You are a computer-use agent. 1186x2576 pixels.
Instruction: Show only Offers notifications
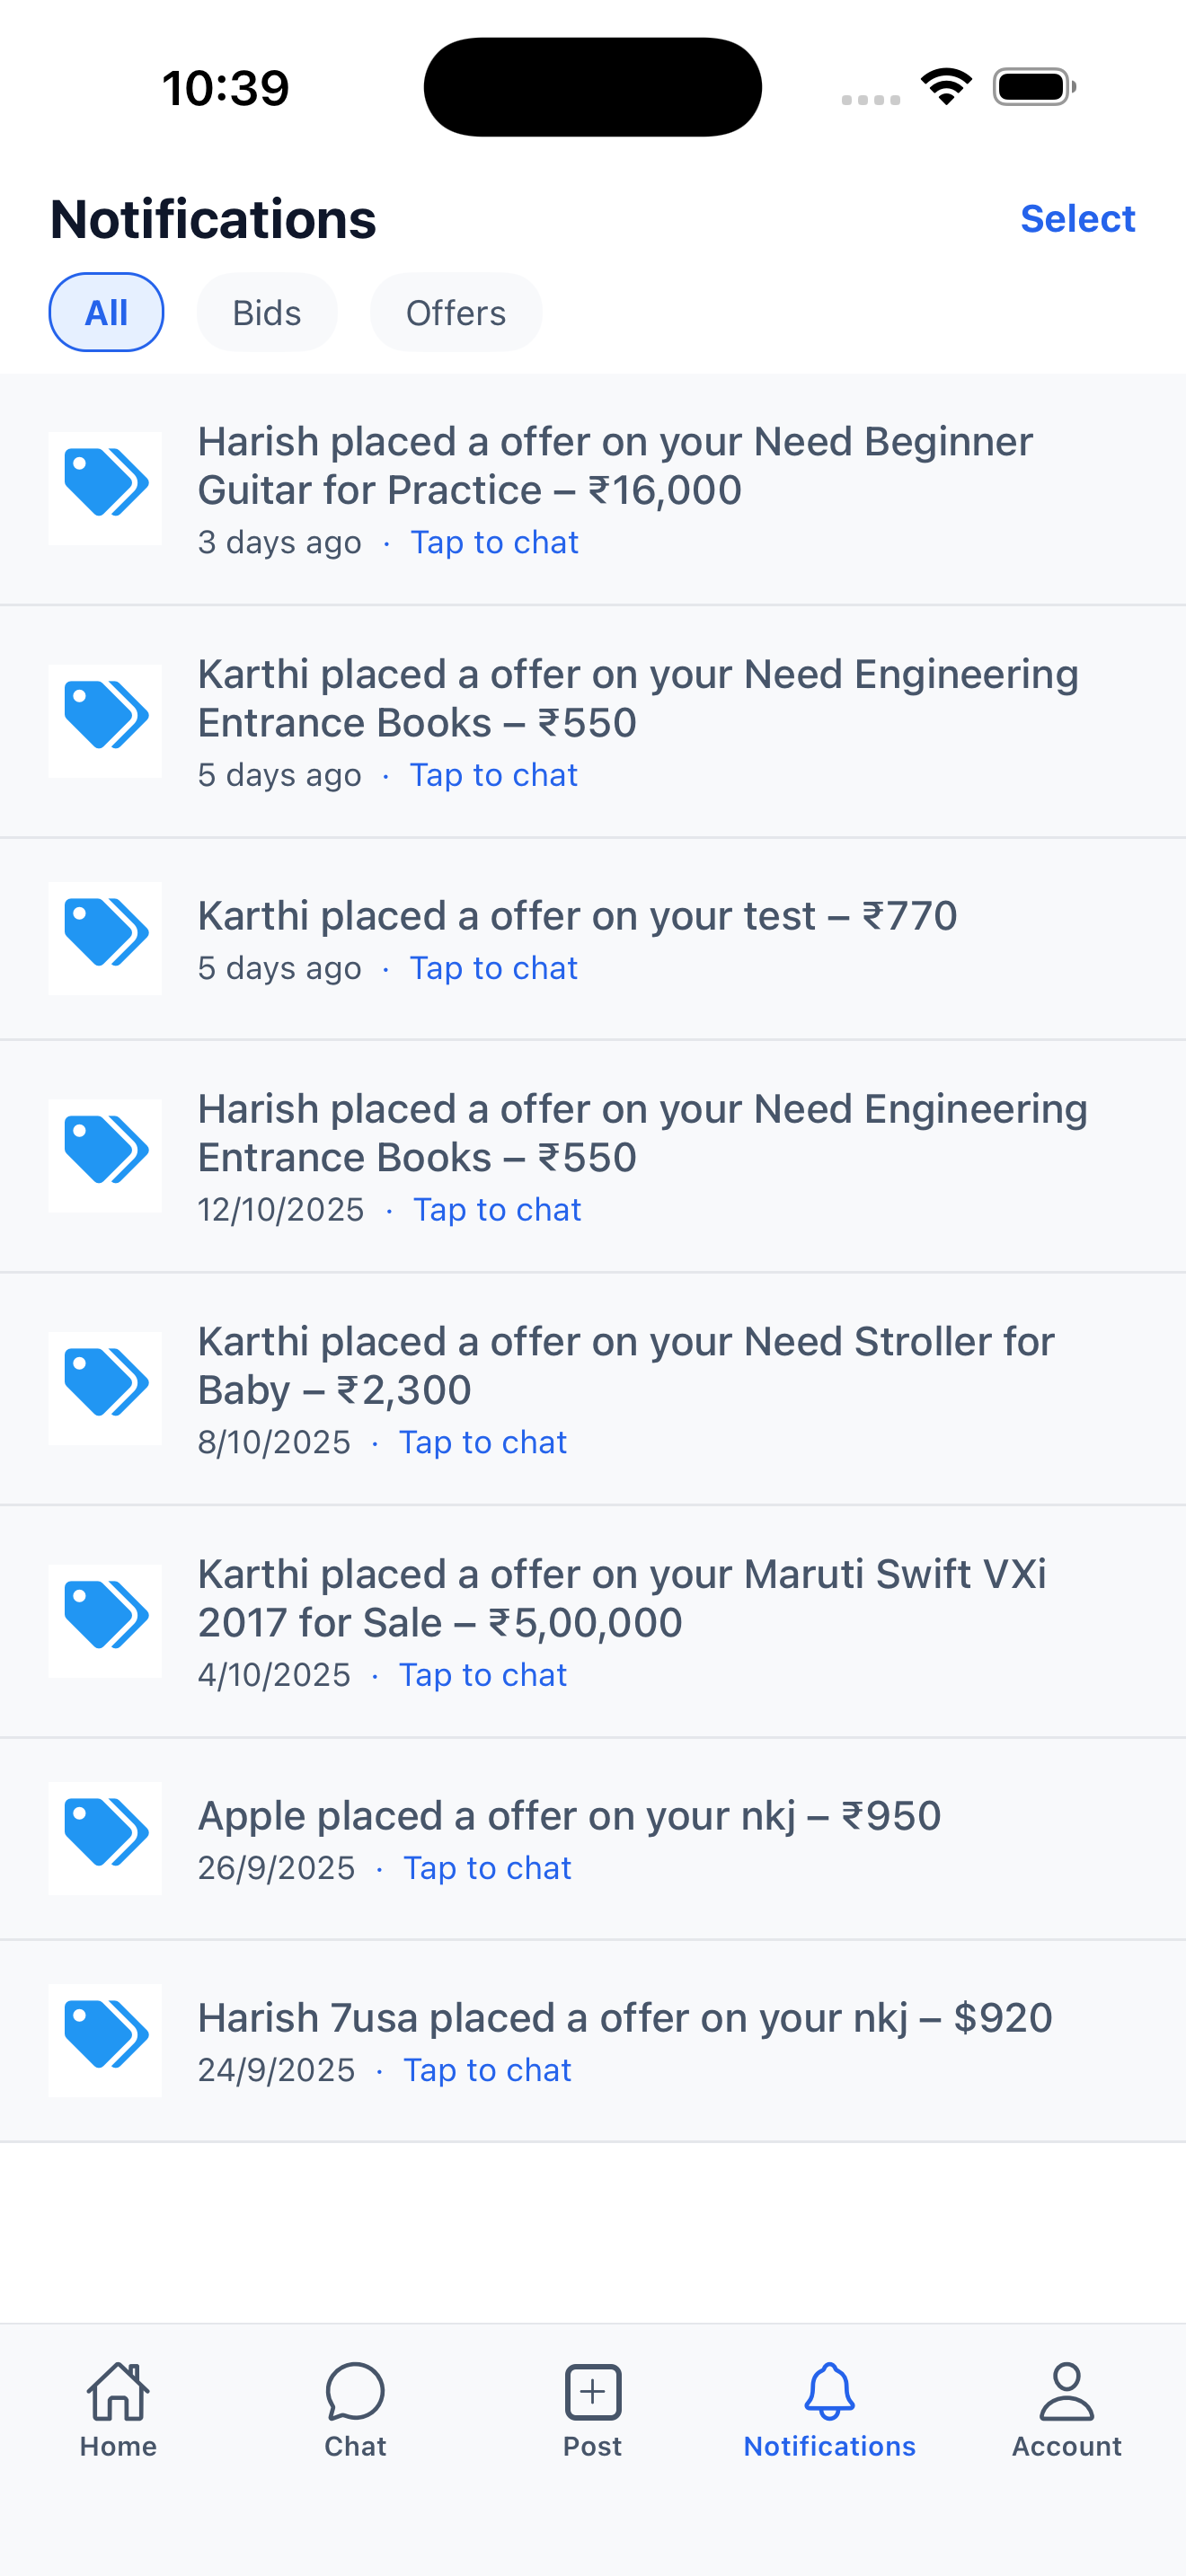(x=456, y=313)
